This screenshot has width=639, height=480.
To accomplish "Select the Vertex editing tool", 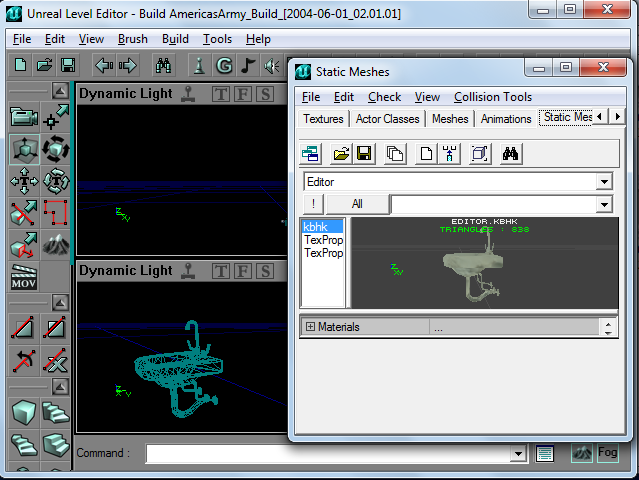I will (56, 117).
